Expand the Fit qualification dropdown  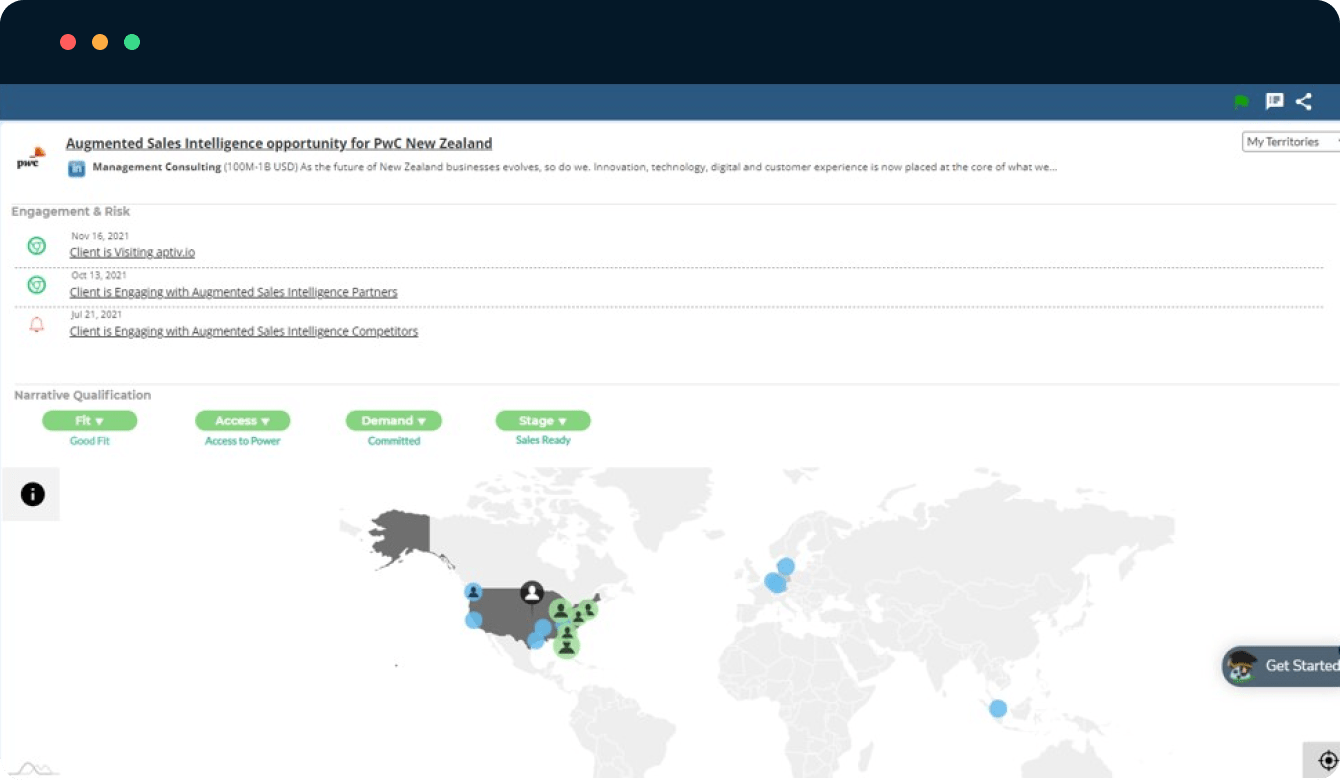(x=89, y=421)
